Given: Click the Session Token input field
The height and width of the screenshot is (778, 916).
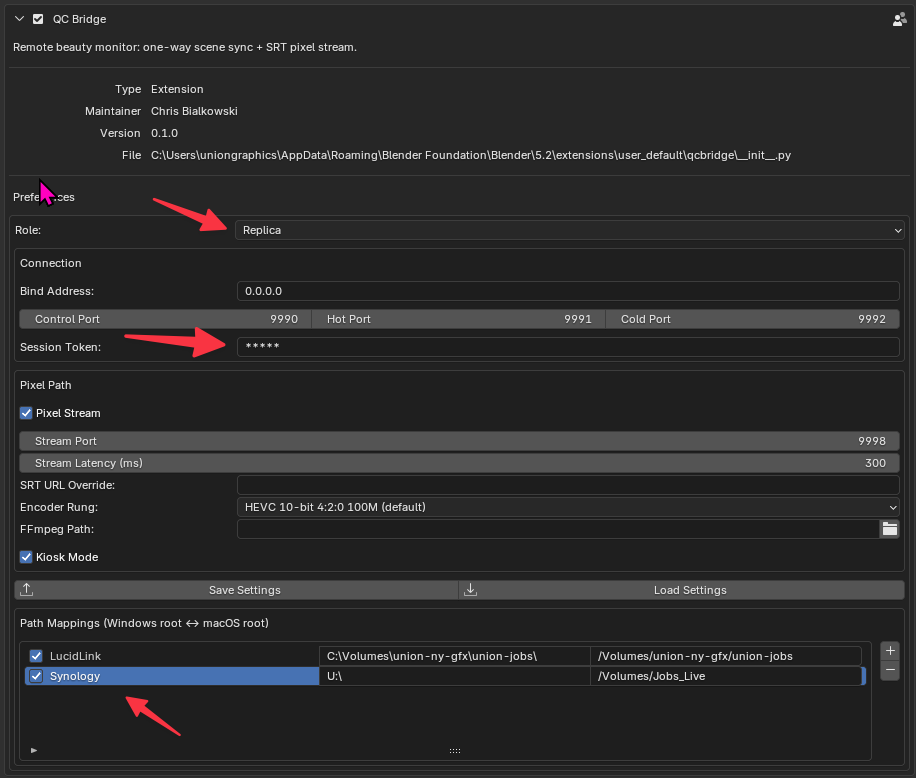Looking at the screenshot, I should [568, 347].
